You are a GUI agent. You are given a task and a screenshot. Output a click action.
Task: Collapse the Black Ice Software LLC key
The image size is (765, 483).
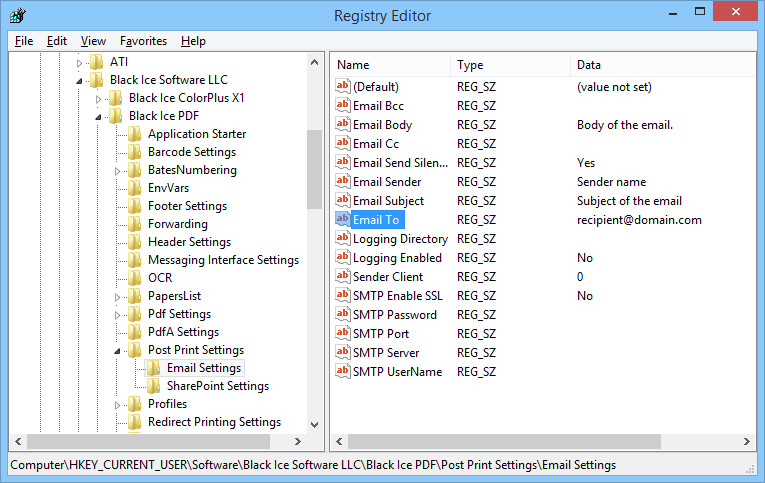point(79,81)
